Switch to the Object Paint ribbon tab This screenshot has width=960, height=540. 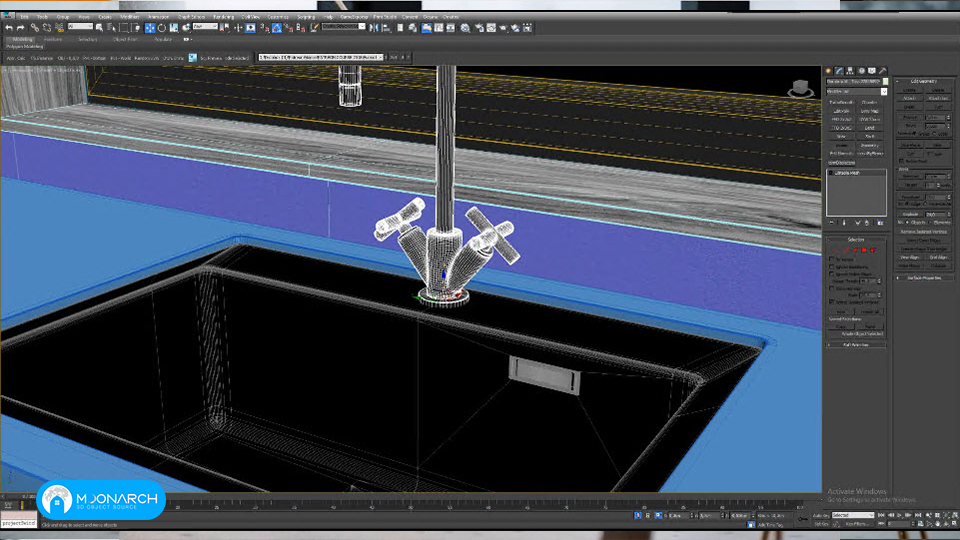pyautogui.click(x=125, y=39)
